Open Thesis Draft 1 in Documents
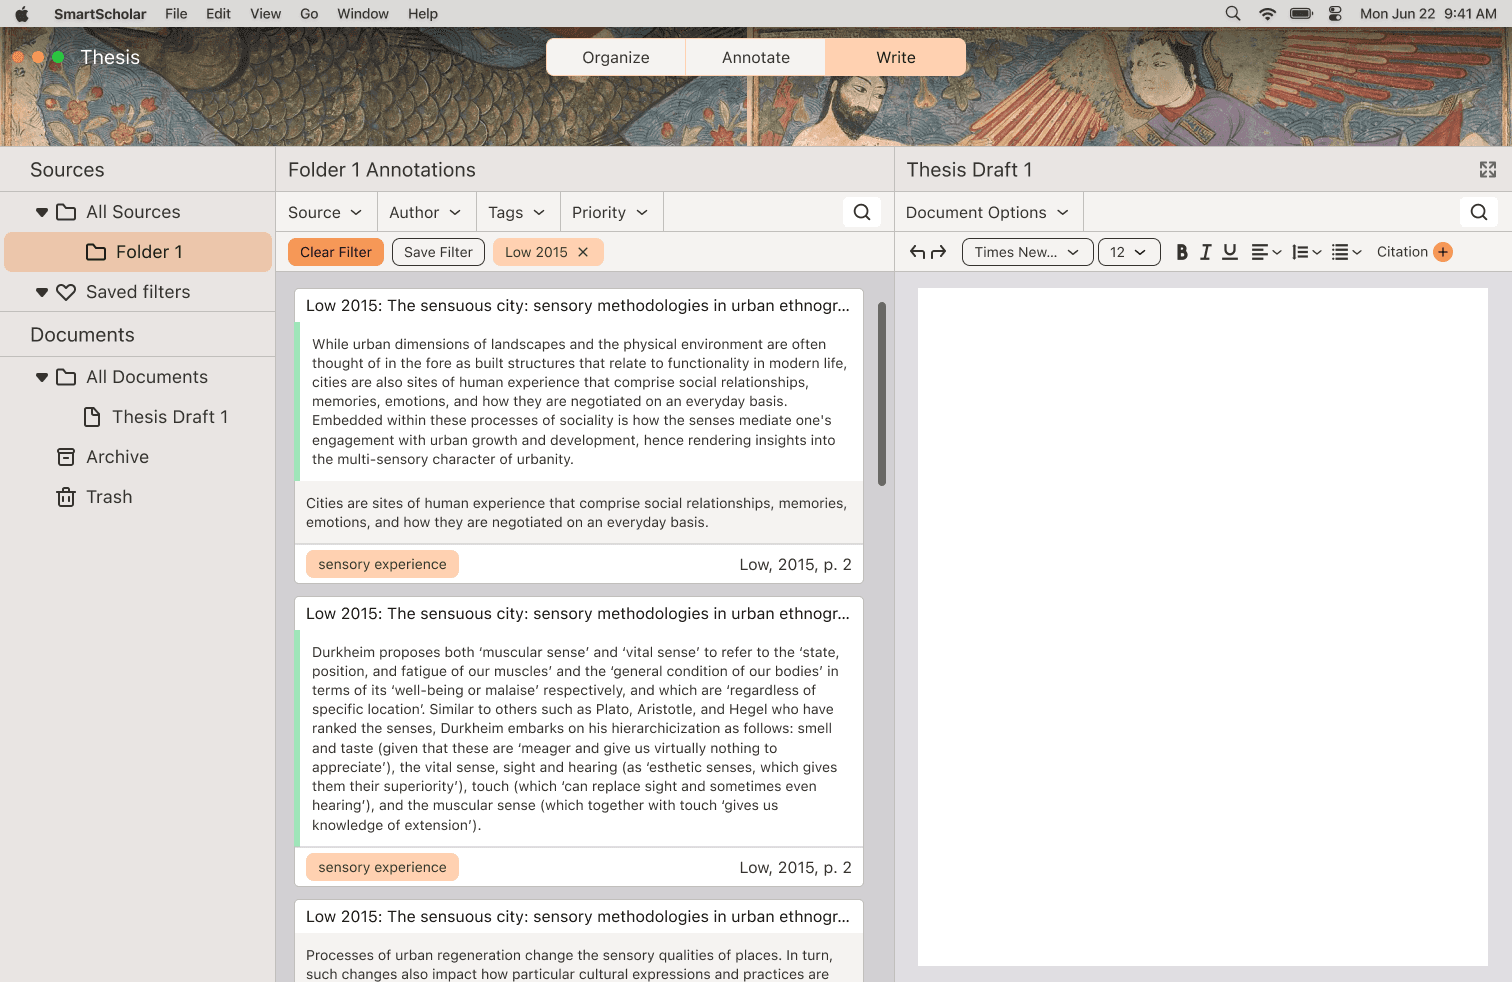1512x982 pixels. pyautogui.click(x=138, y=417)
